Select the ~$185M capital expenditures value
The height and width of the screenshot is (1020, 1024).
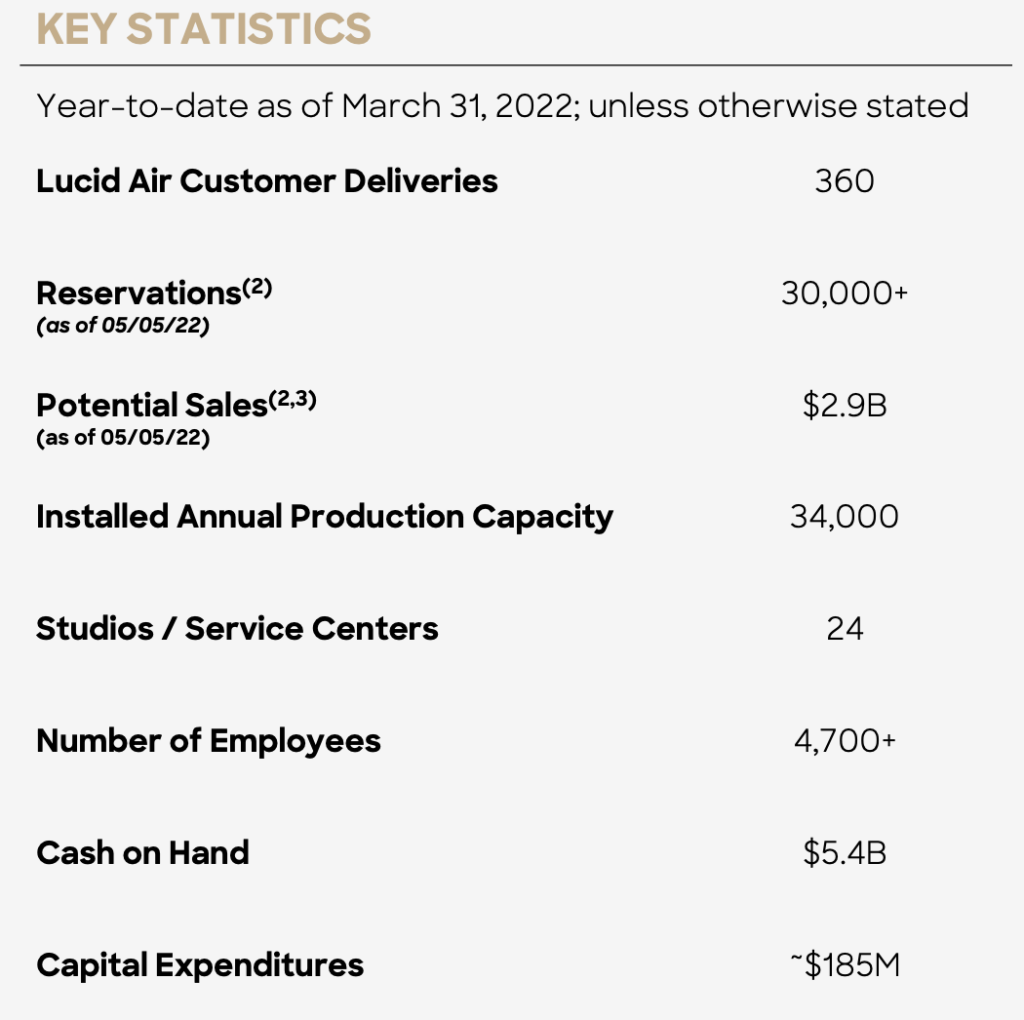pyautogui.click(x=844, y=965)
